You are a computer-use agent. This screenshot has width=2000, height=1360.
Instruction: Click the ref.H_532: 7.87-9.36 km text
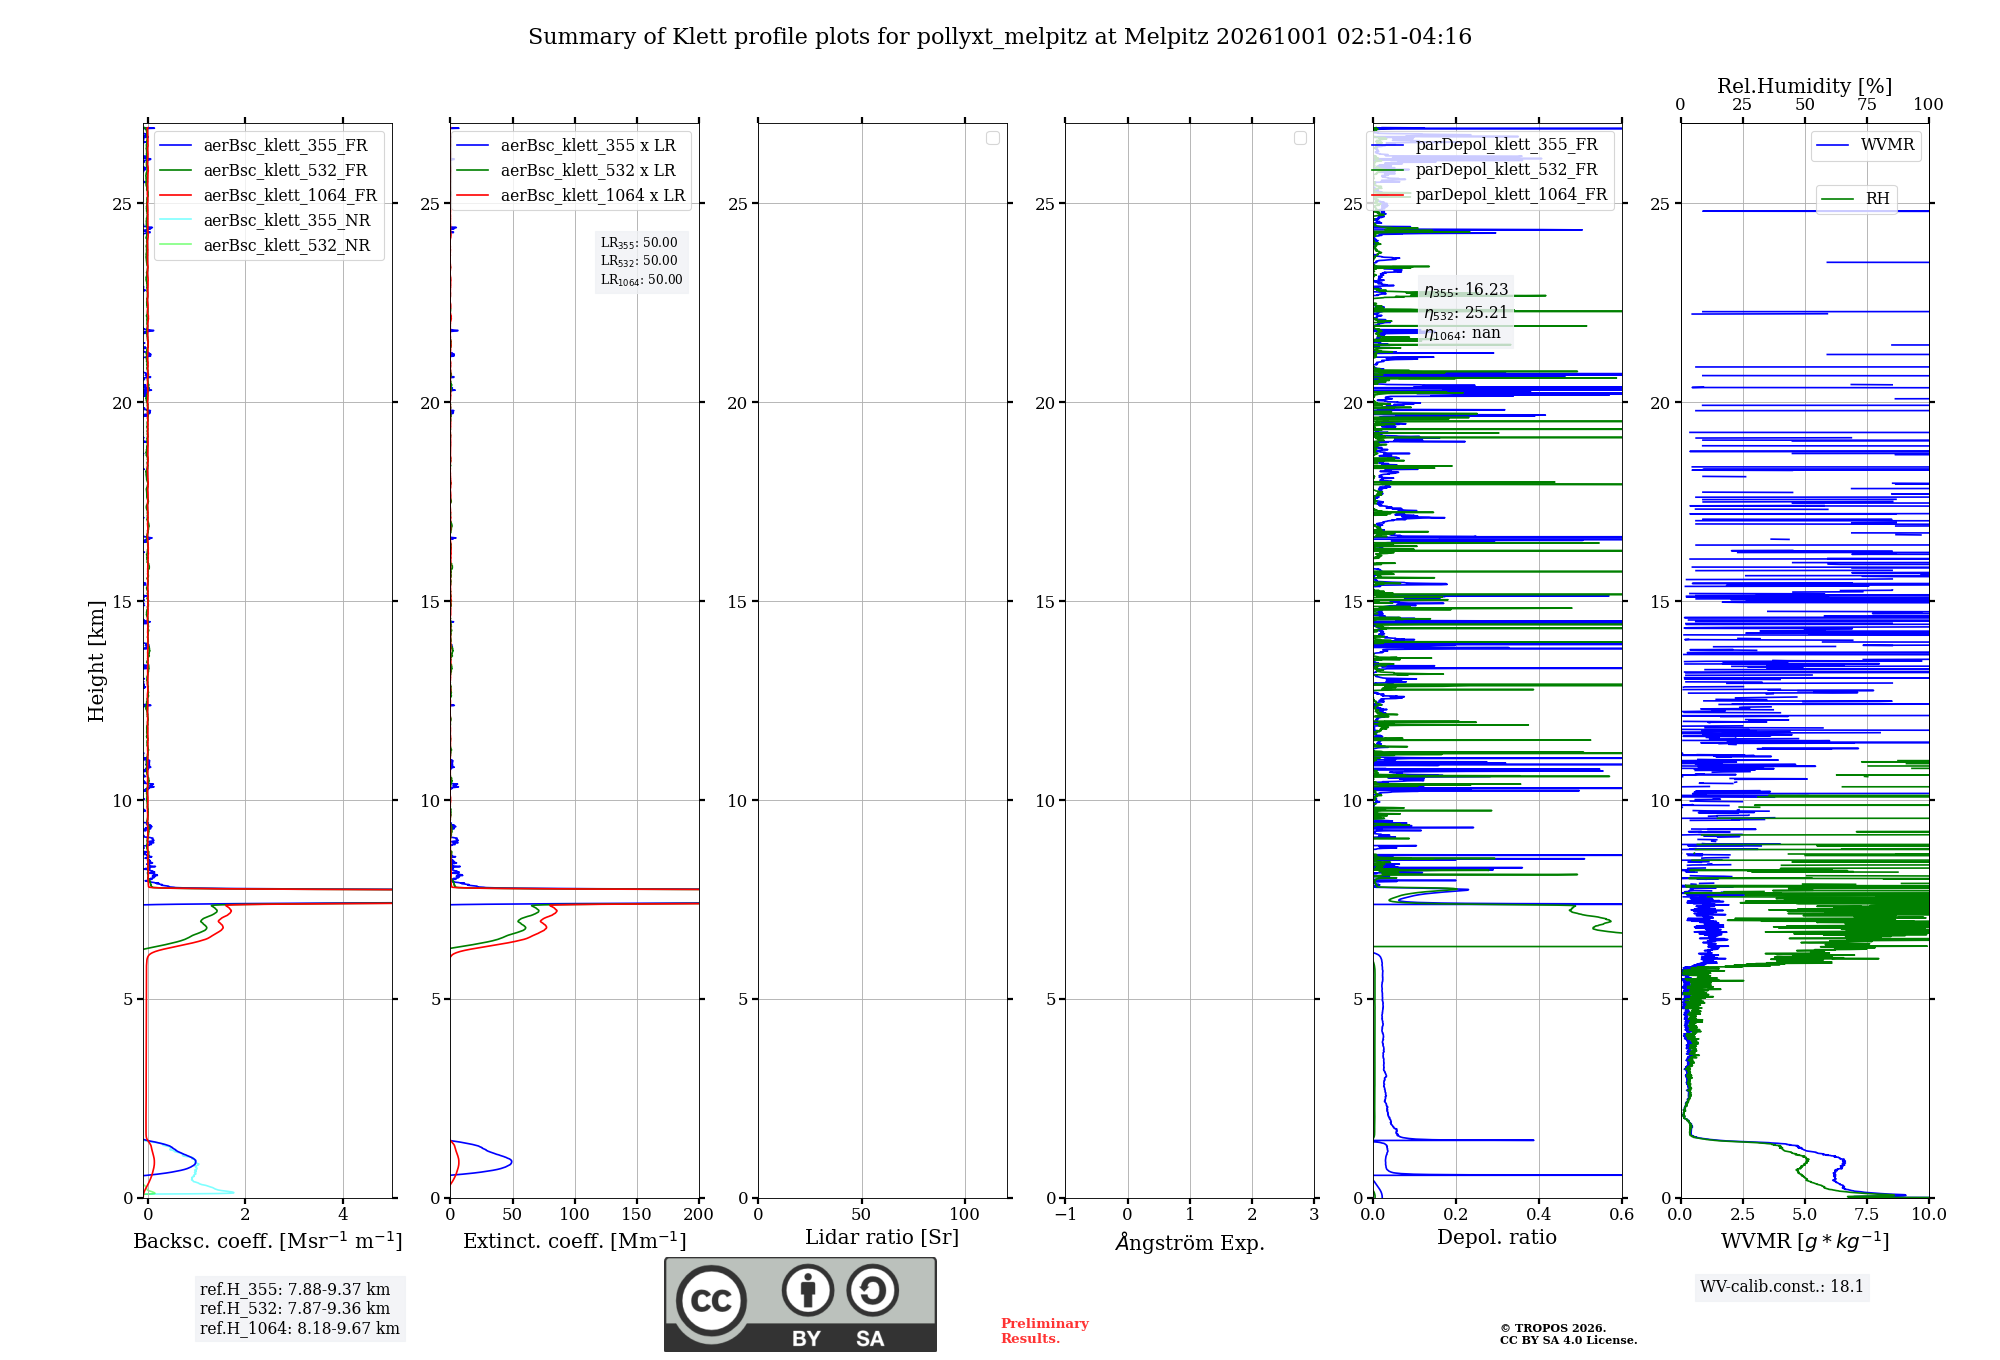(295, 1309)
